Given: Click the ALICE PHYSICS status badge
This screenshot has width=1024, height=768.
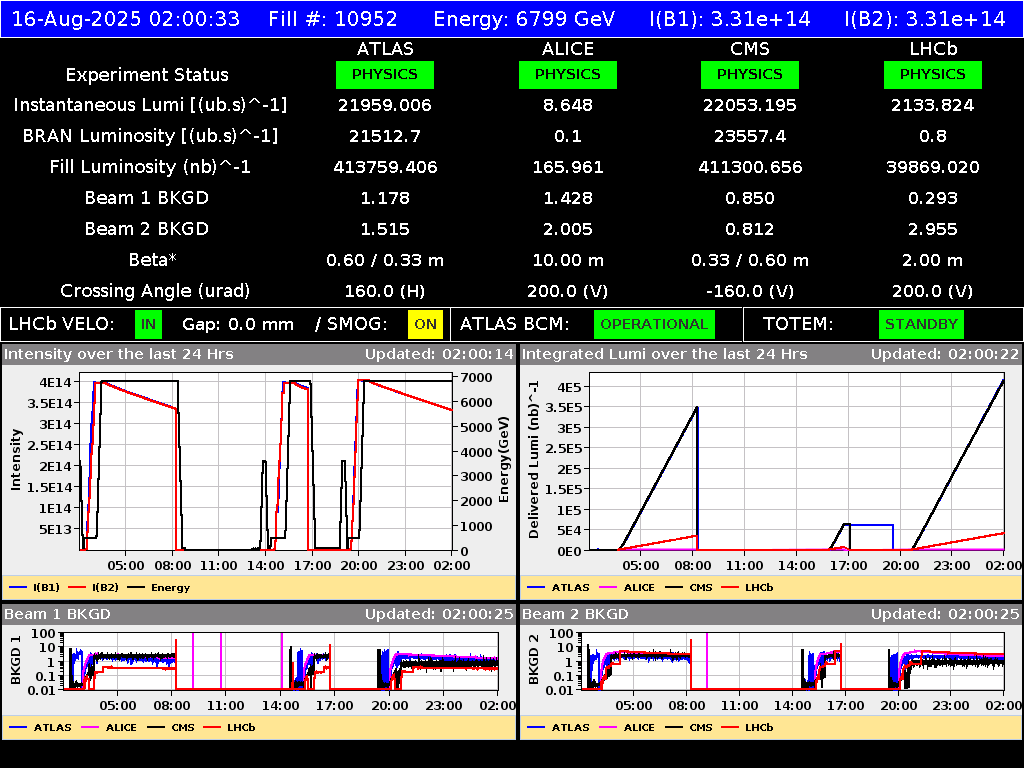Looking at the screenshot, I should (x=568, y=74).
